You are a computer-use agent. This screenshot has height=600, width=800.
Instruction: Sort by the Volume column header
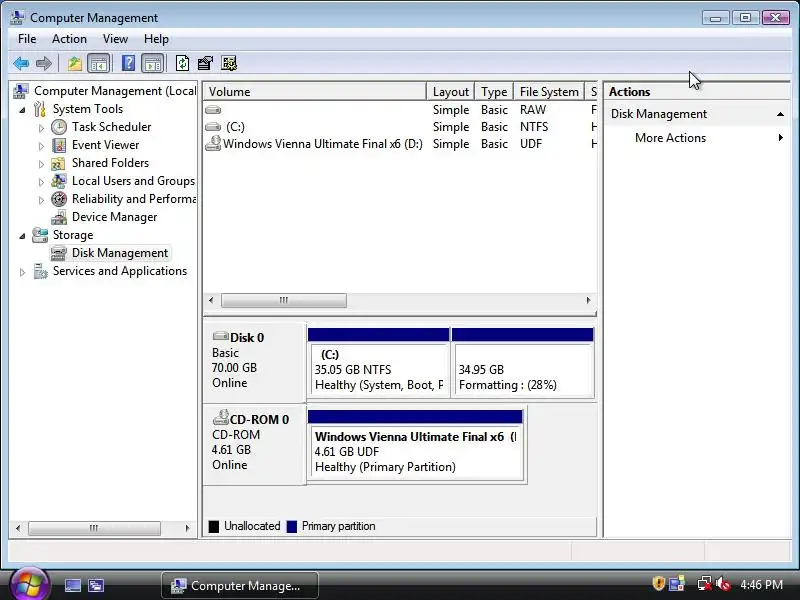(x=315, y=92)
